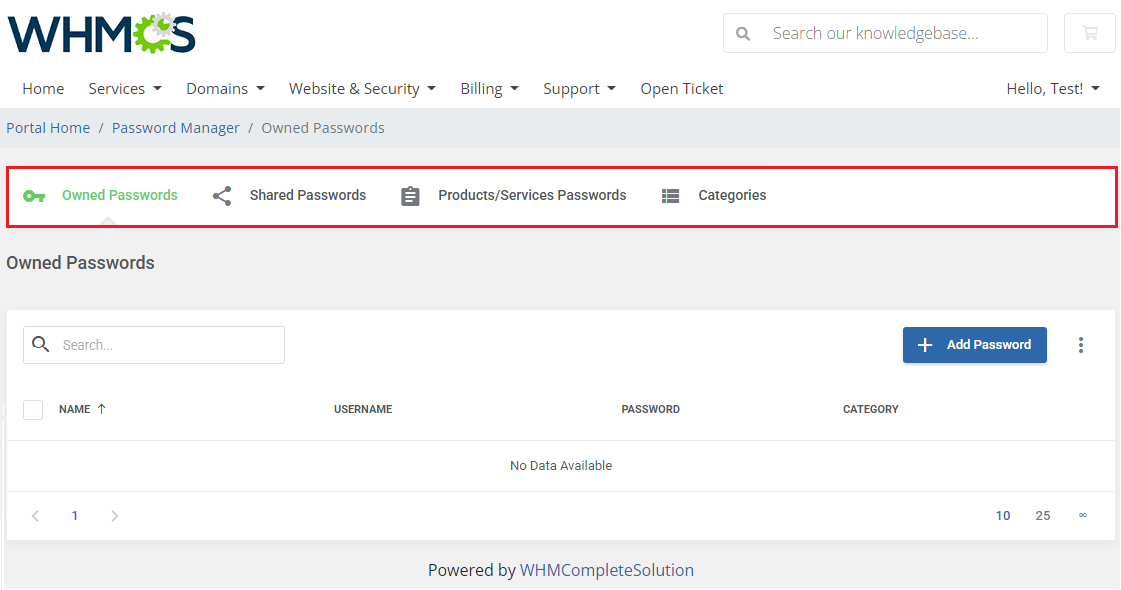Open the Products/Services Passwords tab
Image resolution: width=1121 pixels, height=590 pixels.
513,195
